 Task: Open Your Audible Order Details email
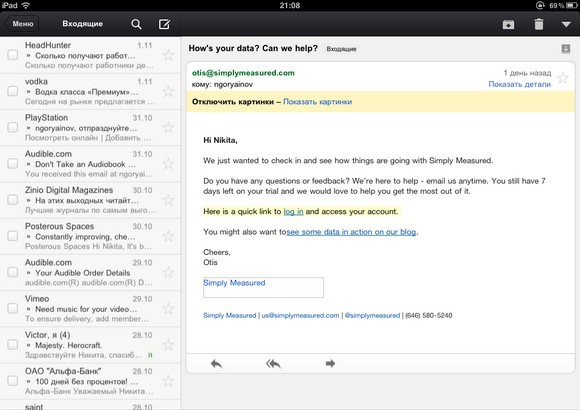[90, 273]
